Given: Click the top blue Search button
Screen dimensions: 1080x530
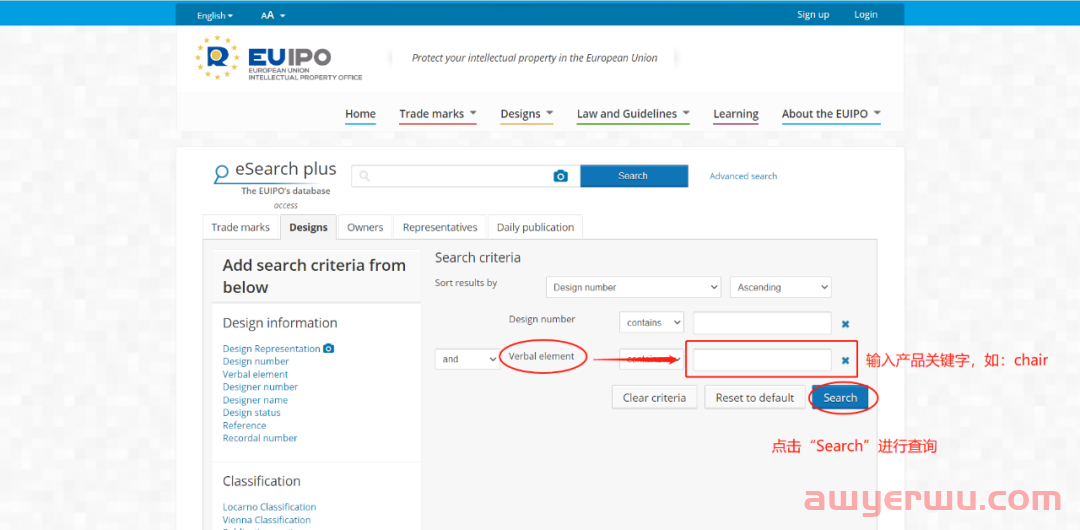Looking at the screenshot, I should point(634,176).
